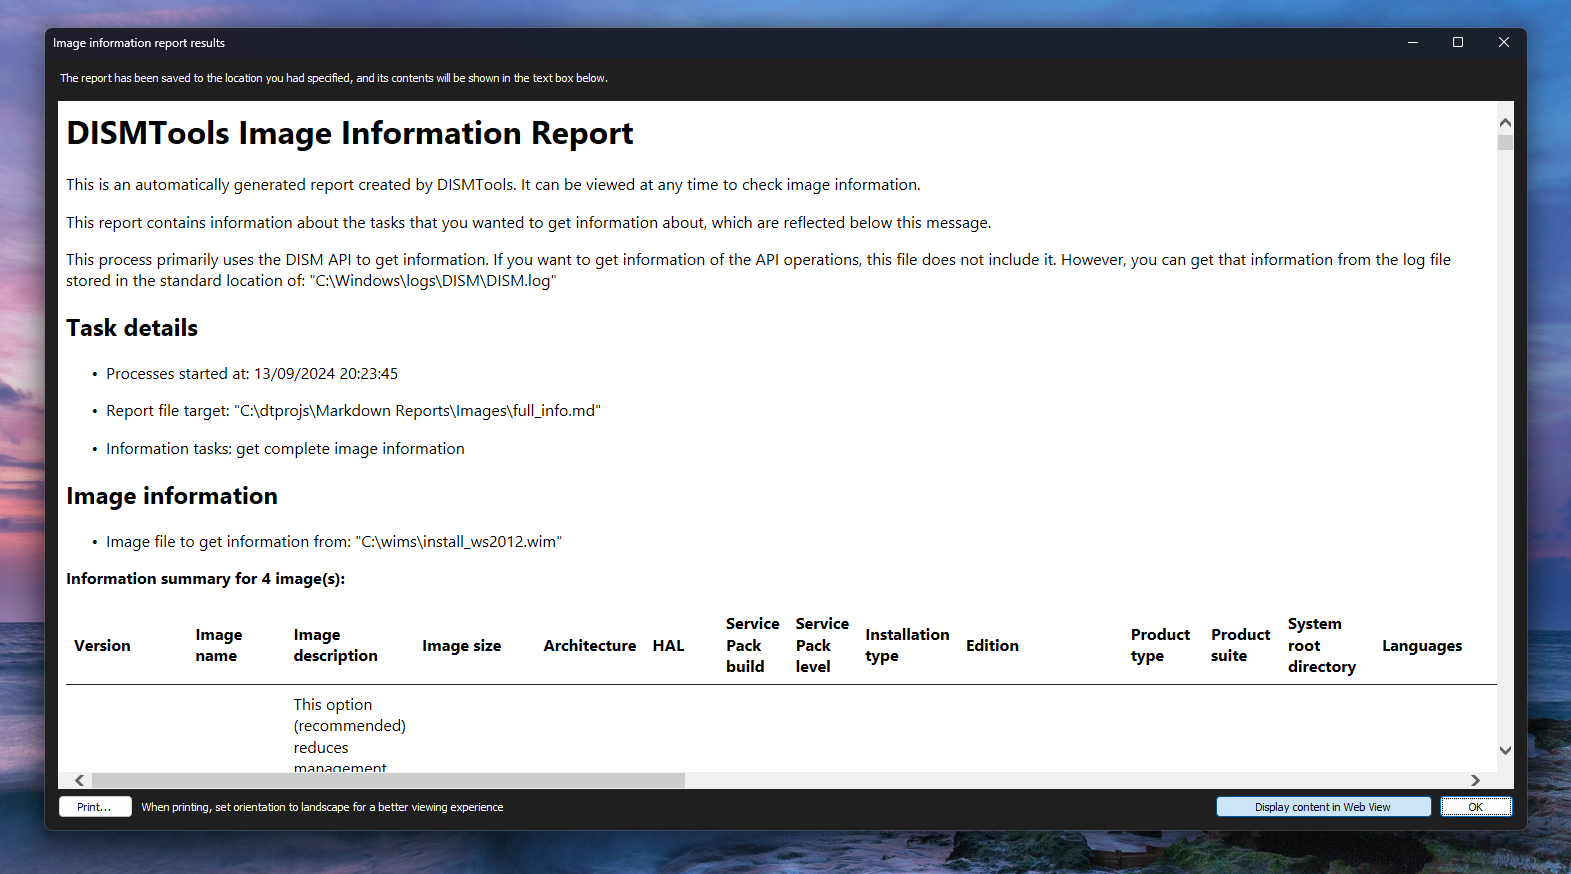Click the 'report has been saved' notice text
This screenshot has width=1571, height=874.
tap(334, 78)
